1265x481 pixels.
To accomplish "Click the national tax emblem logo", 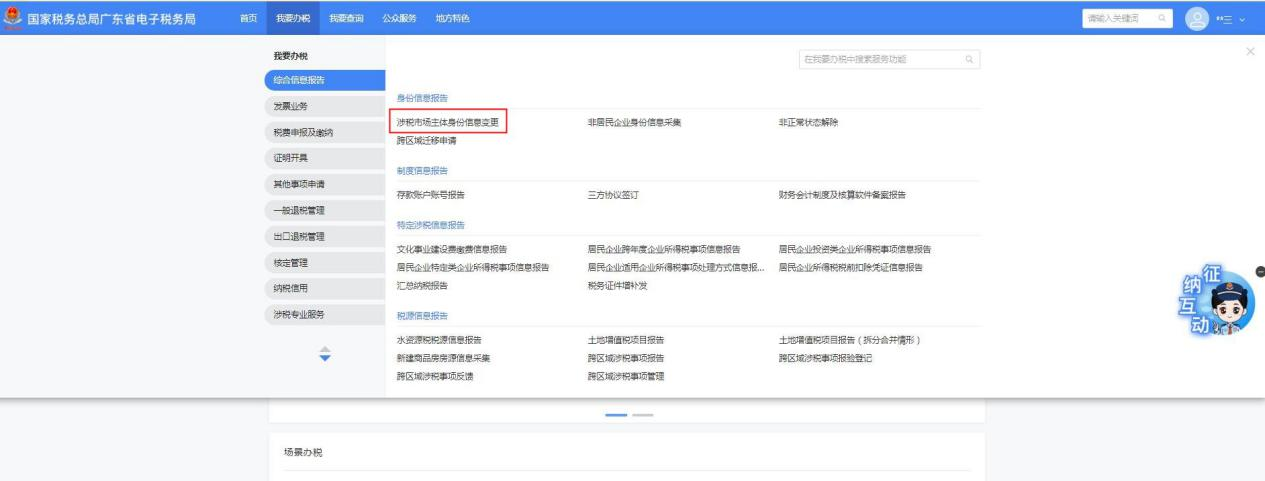I will click(12, 18).
